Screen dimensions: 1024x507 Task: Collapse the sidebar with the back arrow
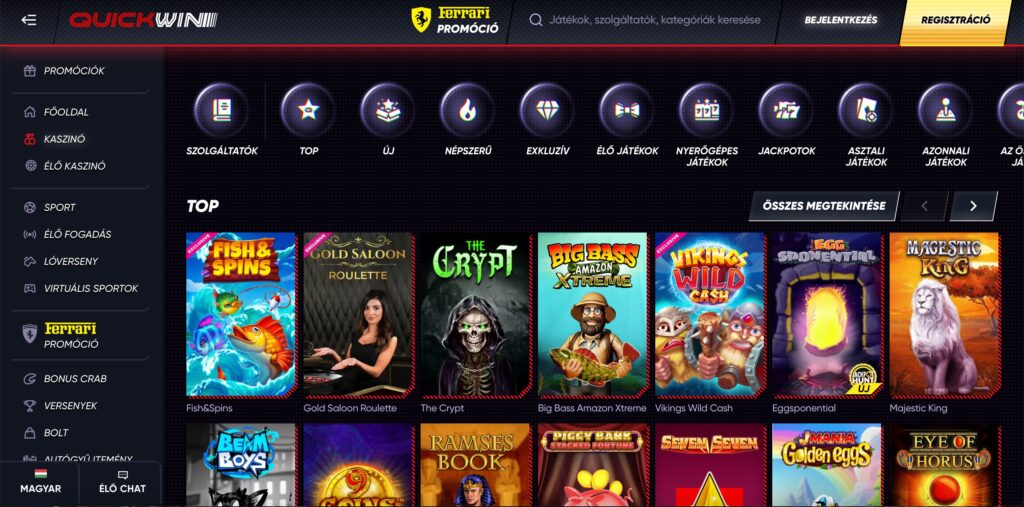pyautogui.click(x=29, y=20)
